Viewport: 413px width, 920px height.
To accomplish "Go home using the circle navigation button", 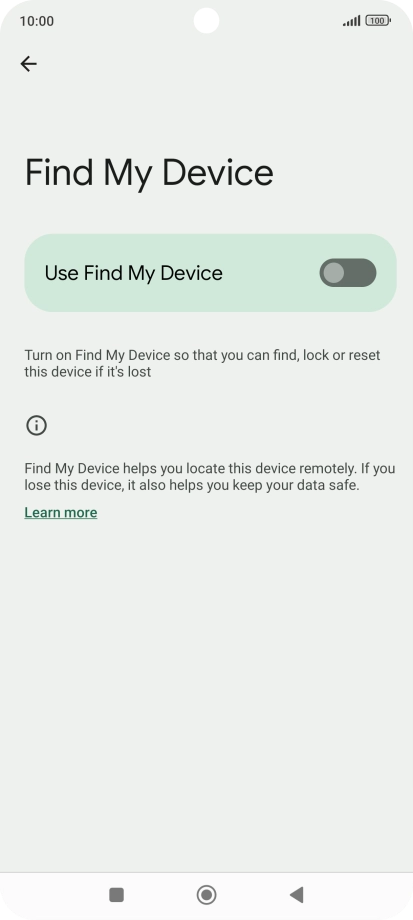I will click(206, 895).
